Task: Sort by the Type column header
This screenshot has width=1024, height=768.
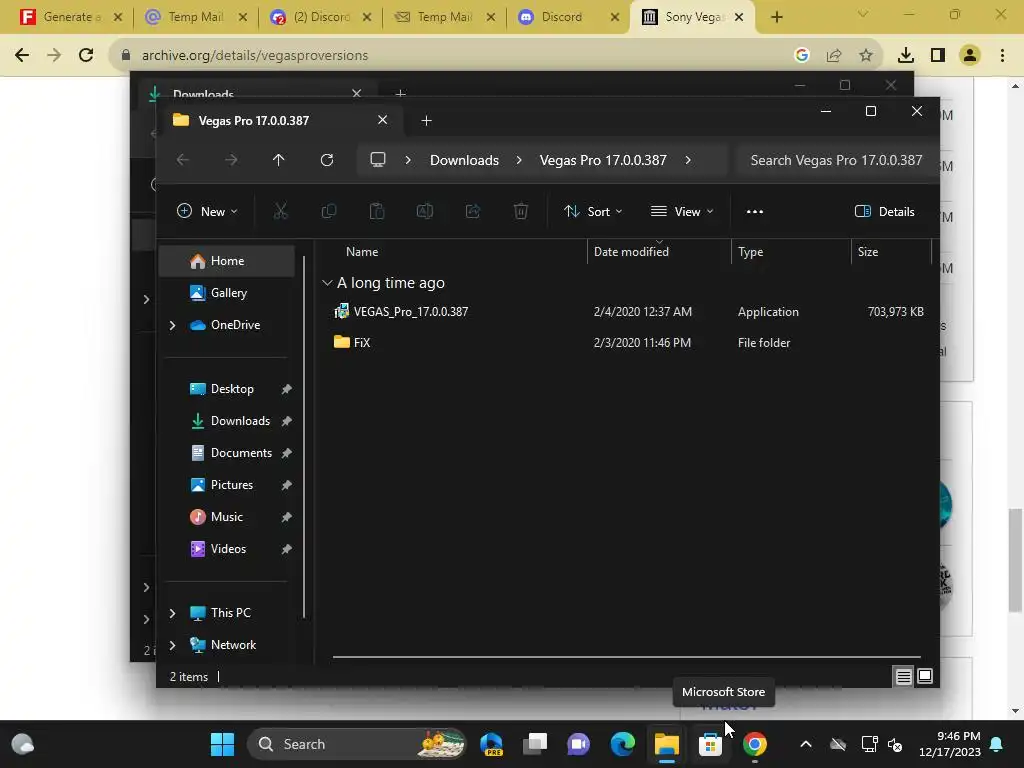Action: 750,251
